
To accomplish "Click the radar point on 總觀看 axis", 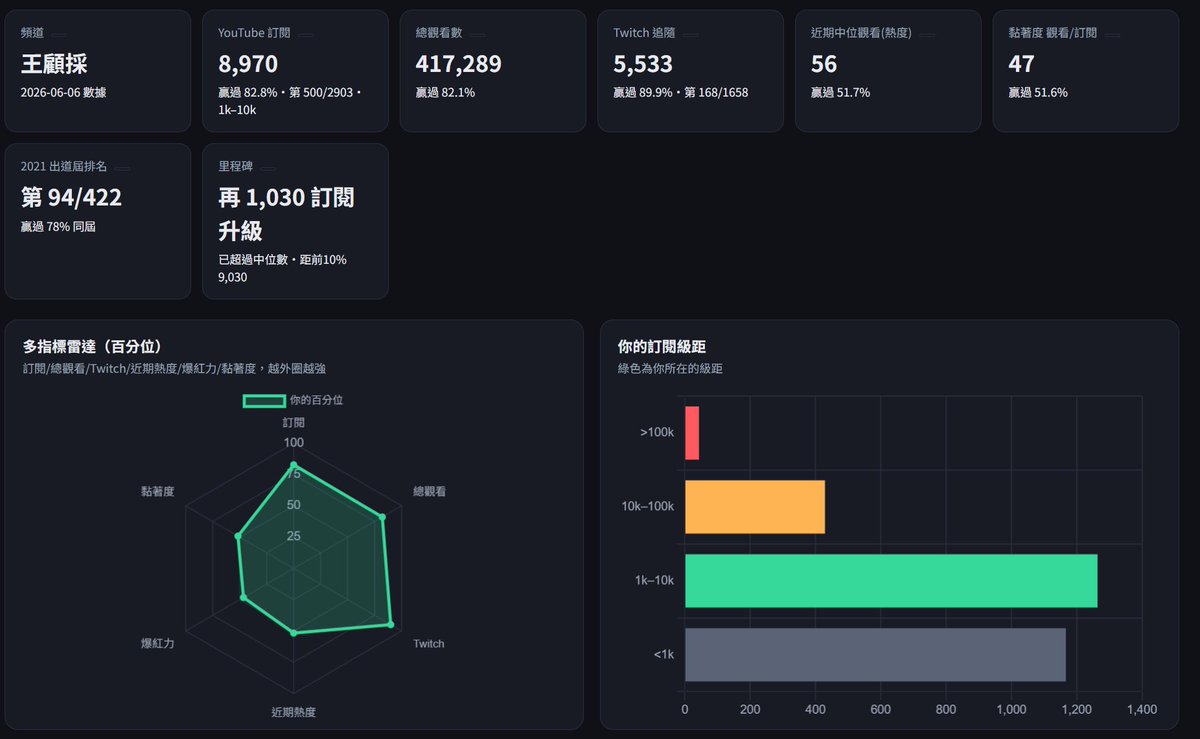I will point(382,517).
